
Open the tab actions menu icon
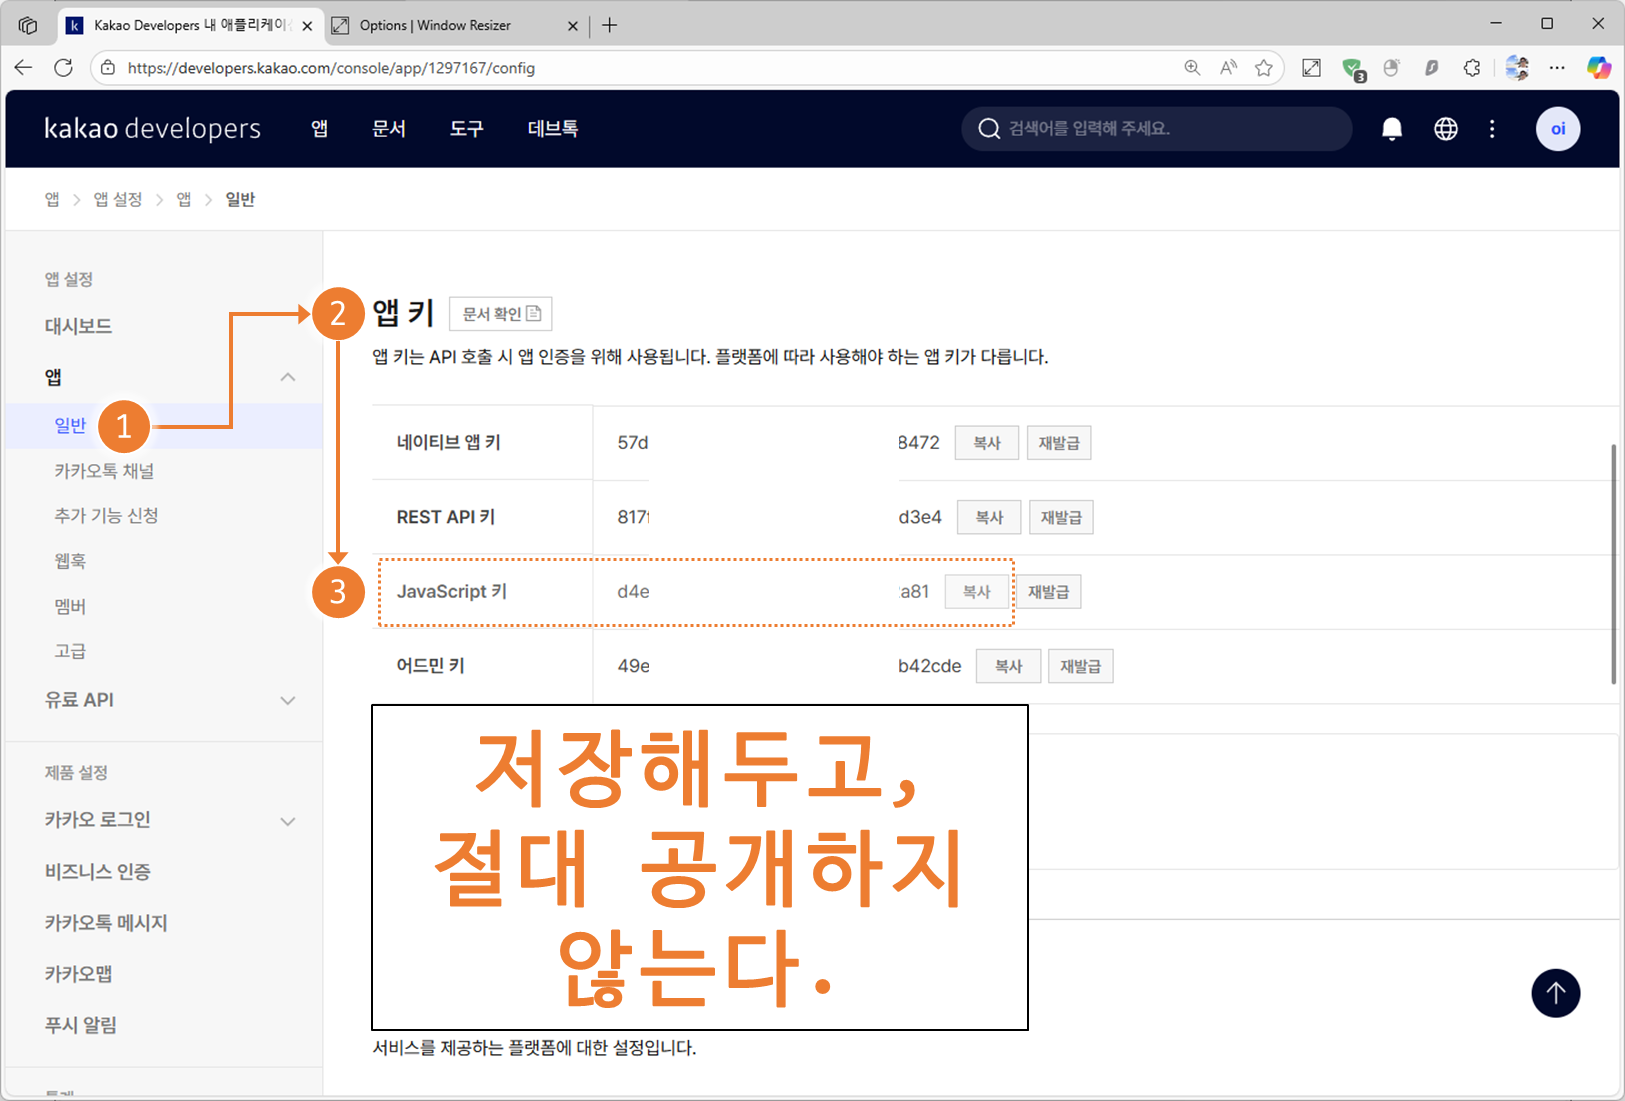(x=28, y=25)
